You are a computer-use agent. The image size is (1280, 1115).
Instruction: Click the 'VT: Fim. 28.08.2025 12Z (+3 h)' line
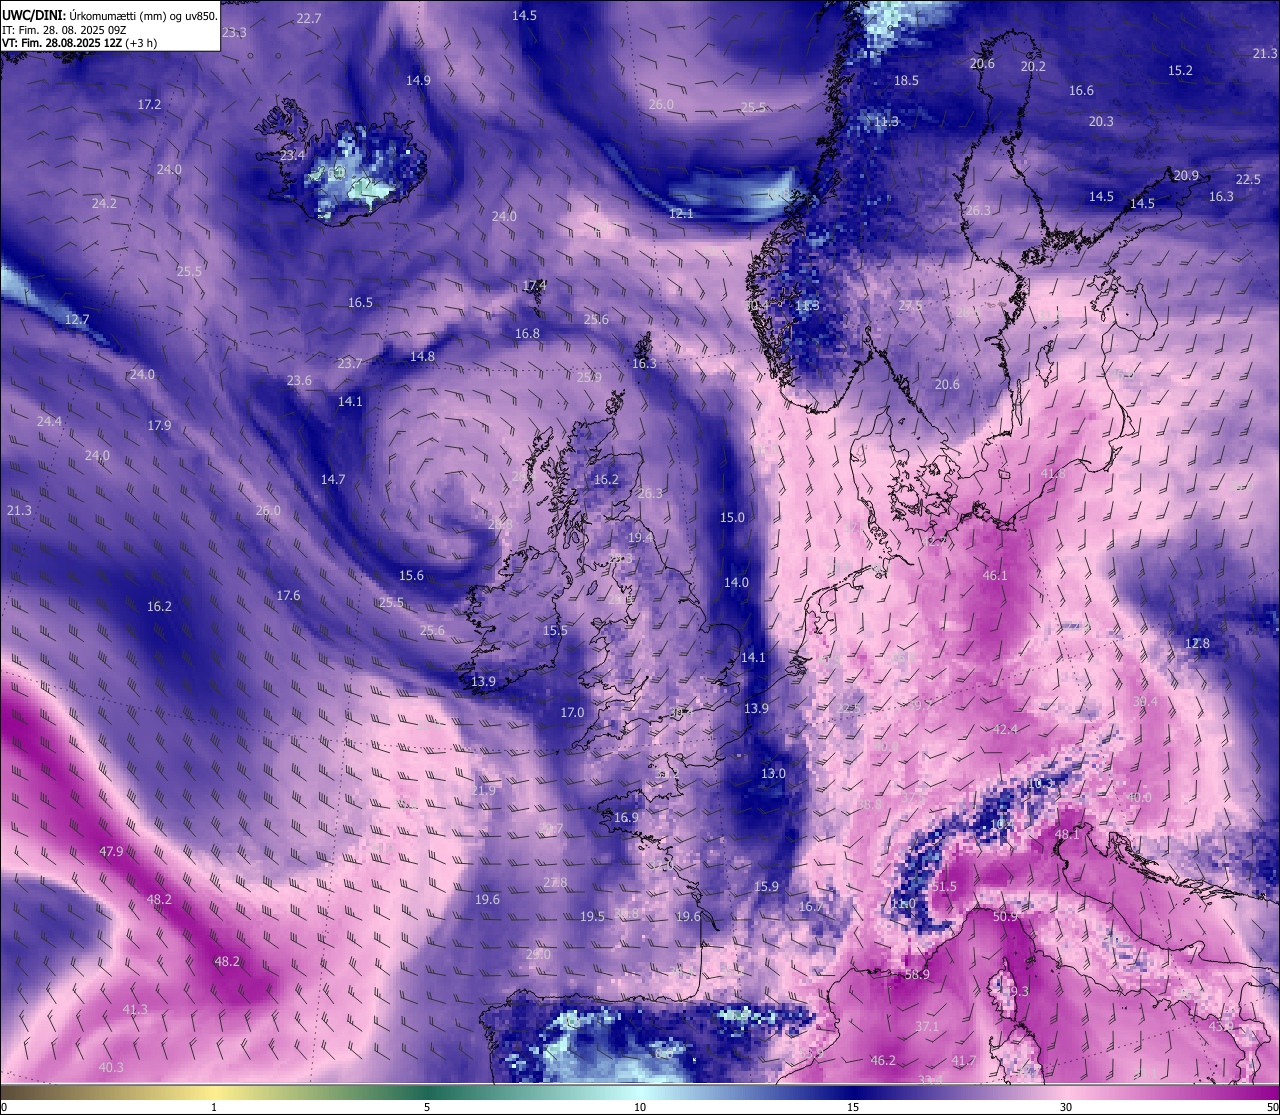tap(79, 43)
